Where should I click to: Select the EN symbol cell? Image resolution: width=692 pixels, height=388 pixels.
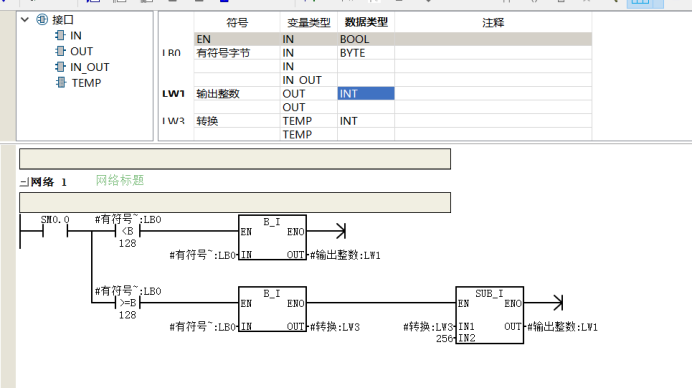tap(237, 39)
